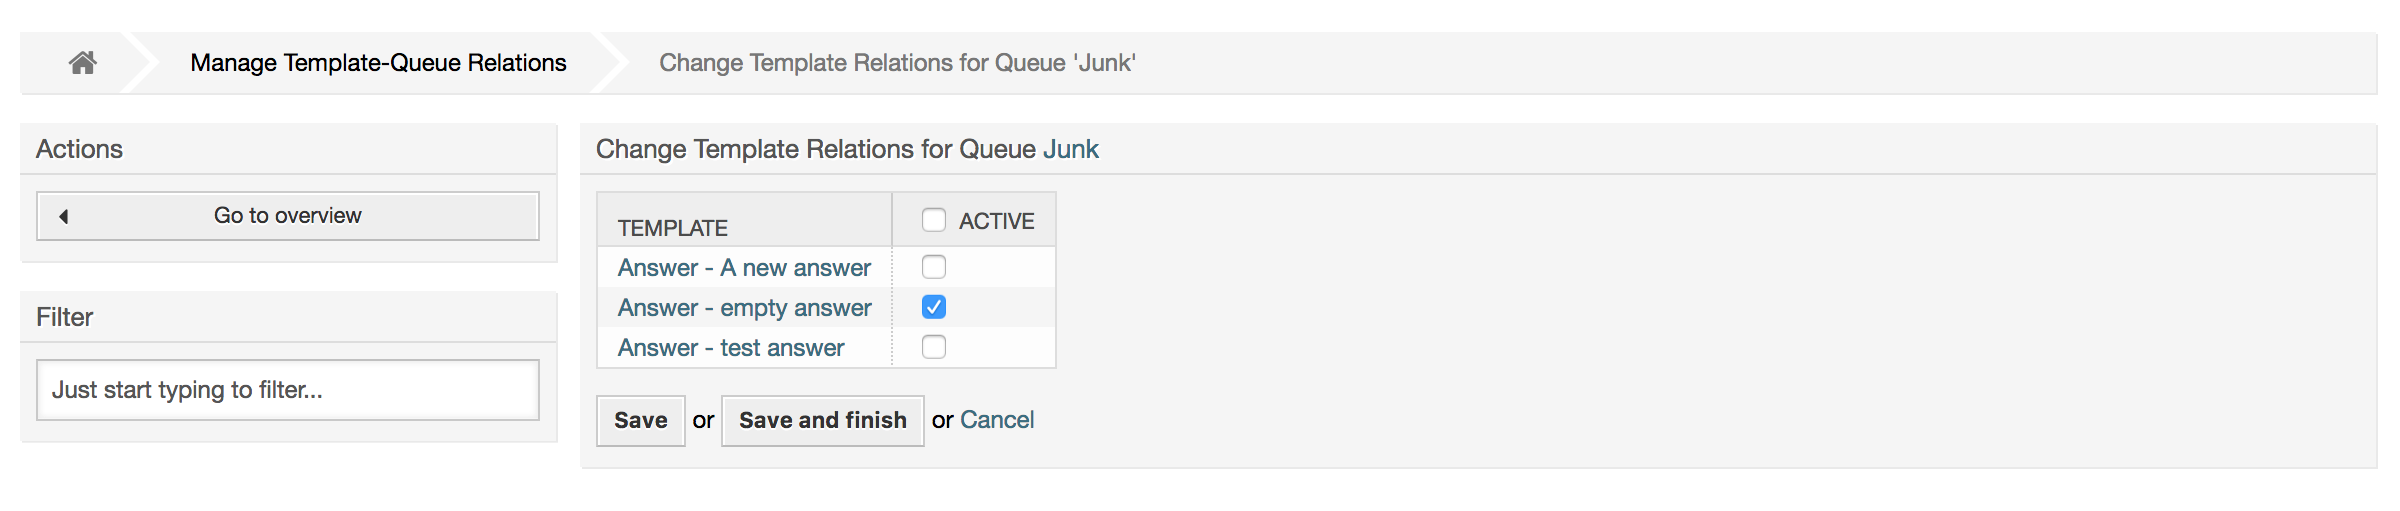Select the Change Template Relations for Queue 'Junk' breadcrumb

tap(897, 63)
